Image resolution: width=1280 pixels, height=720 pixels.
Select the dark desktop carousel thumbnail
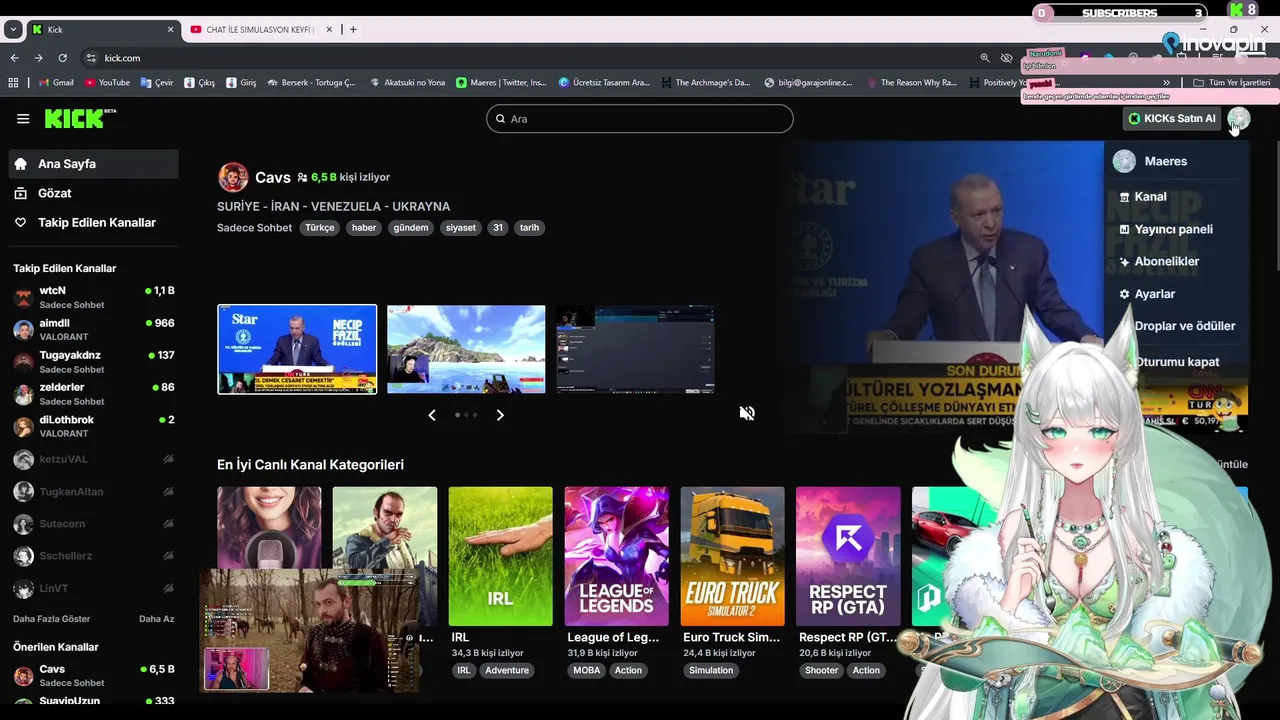coord(635,349)
